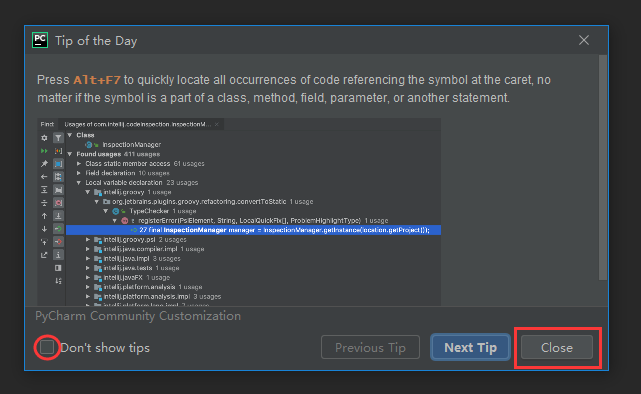The height and width of the screenshot is (394, 641).
Task: Click the up arrow previous occurrence icon
Action: coord(44,216)
